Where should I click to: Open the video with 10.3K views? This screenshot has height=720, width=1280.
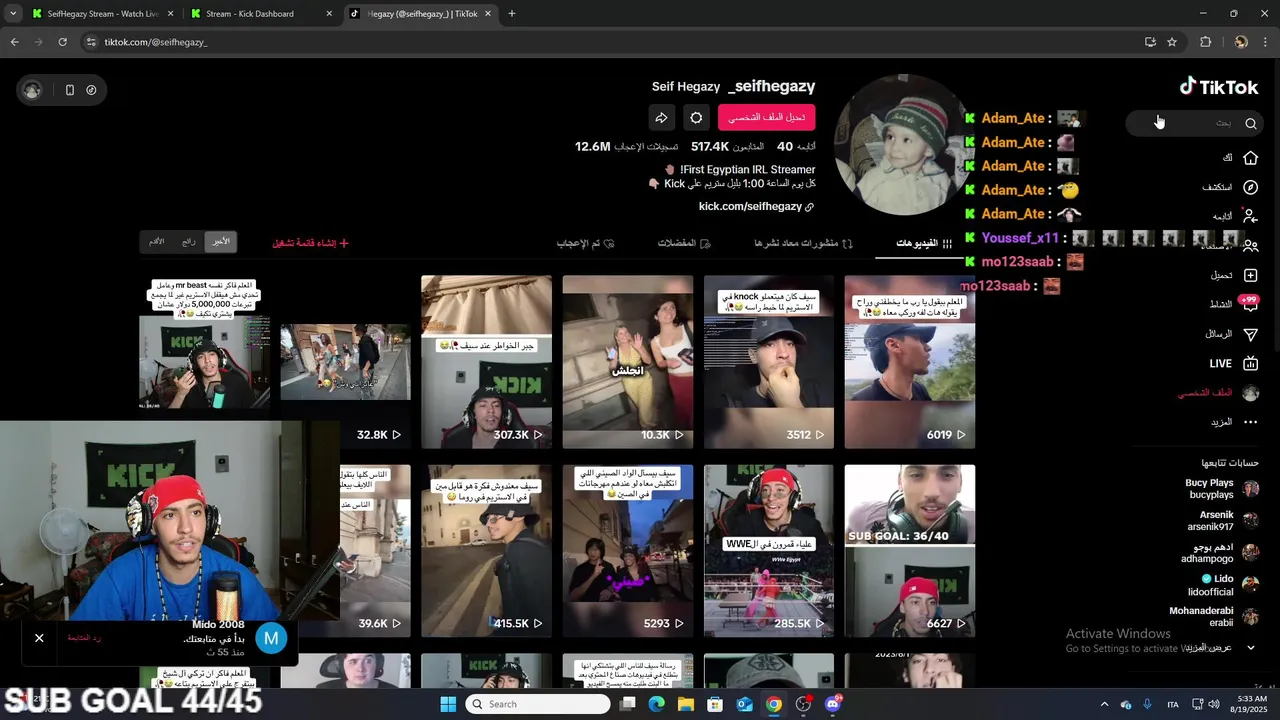point(627,362)
